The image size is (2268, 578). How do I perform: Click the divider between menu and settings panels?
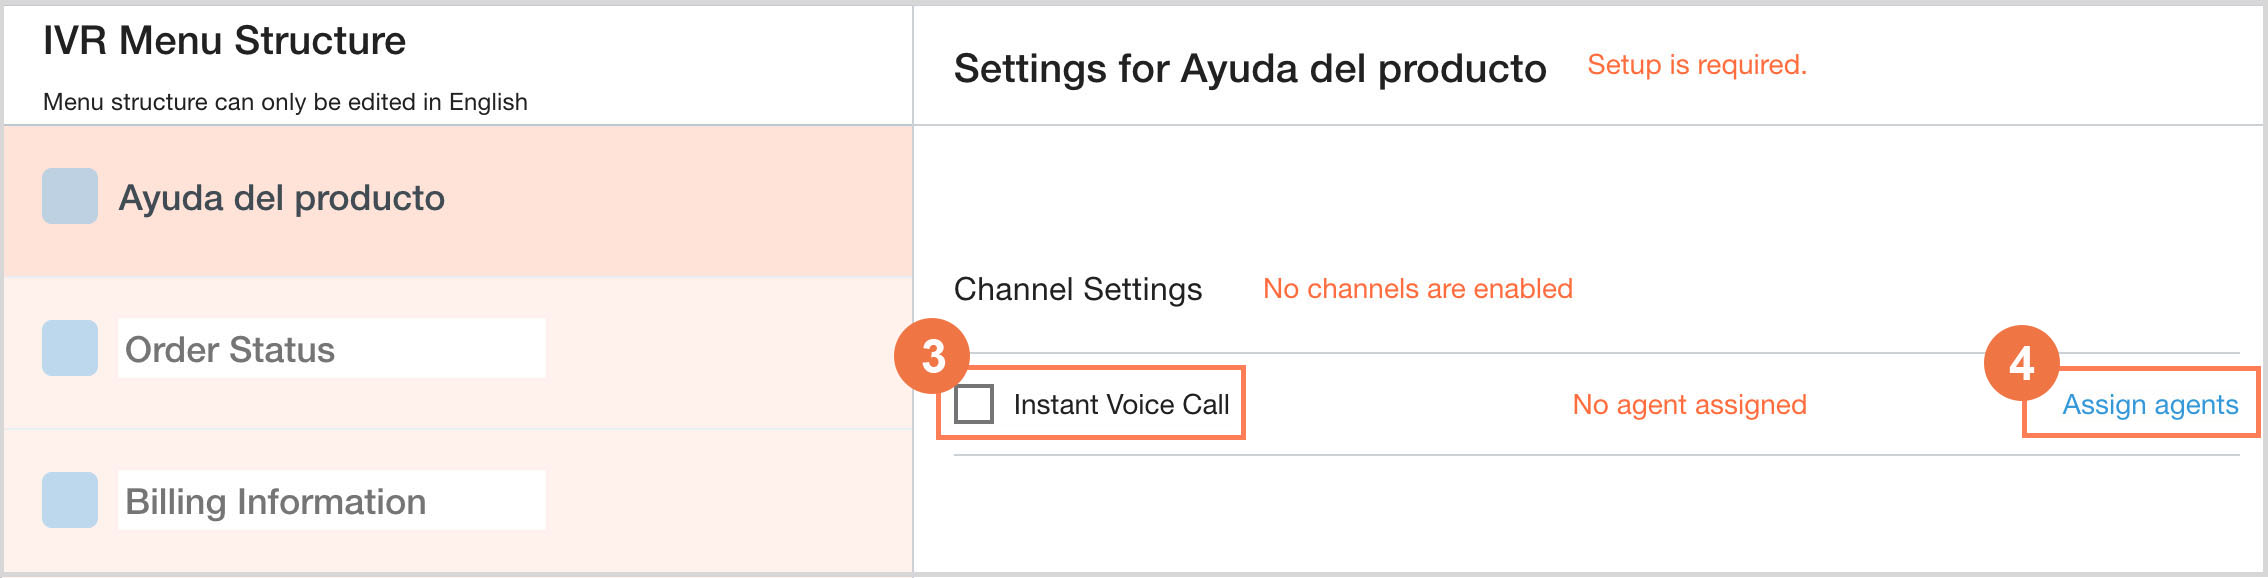pos(913,250)
